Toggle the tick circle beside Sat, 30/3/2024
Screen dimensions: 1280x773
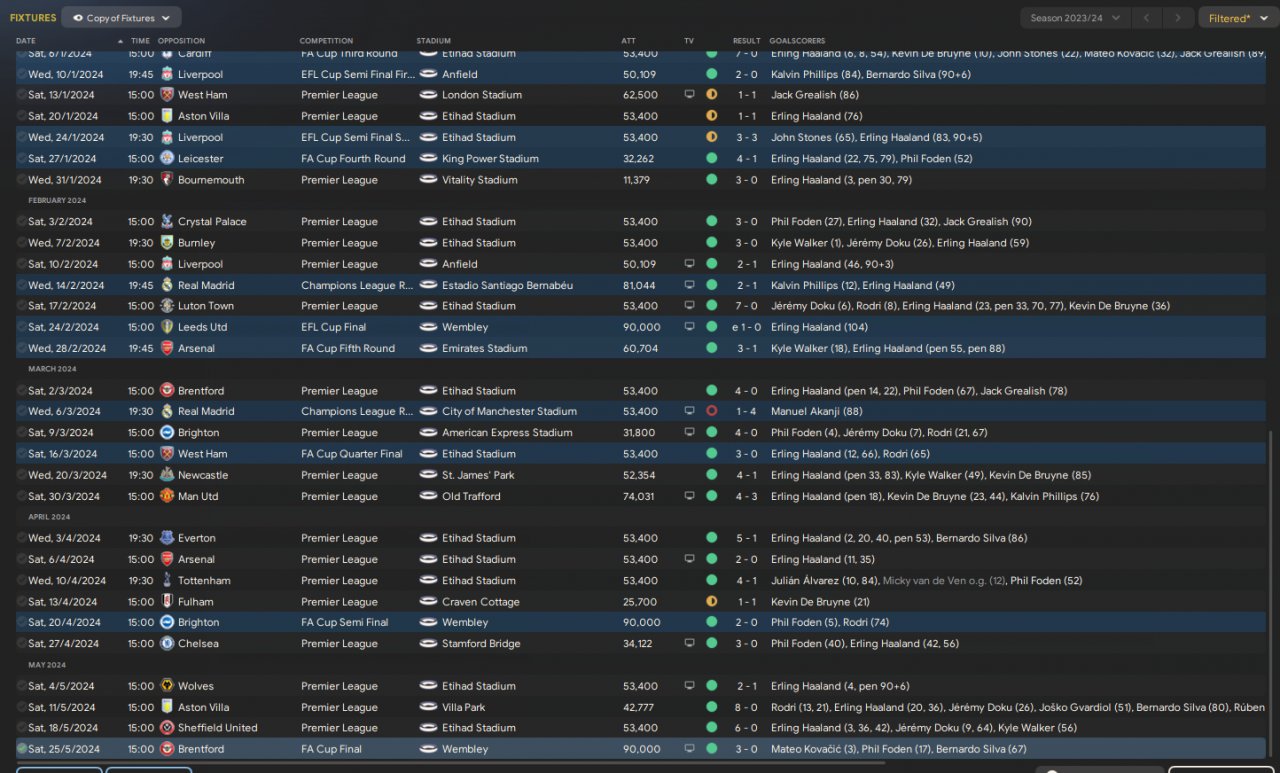[x=22, y=496]
